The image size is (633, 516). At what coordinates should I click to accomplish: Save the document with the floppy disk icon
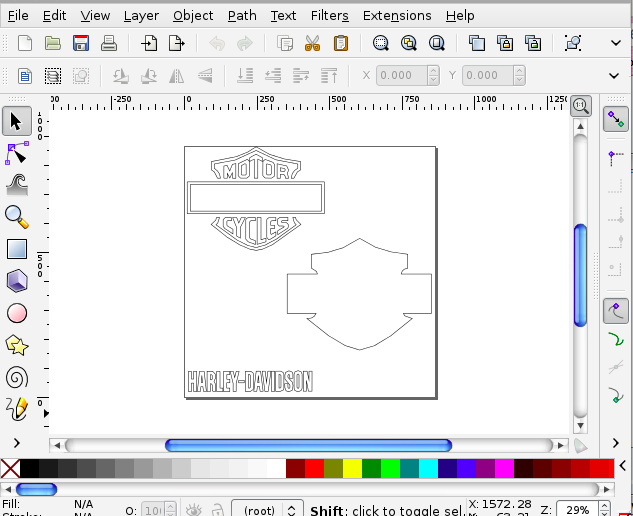coord(81,43)
